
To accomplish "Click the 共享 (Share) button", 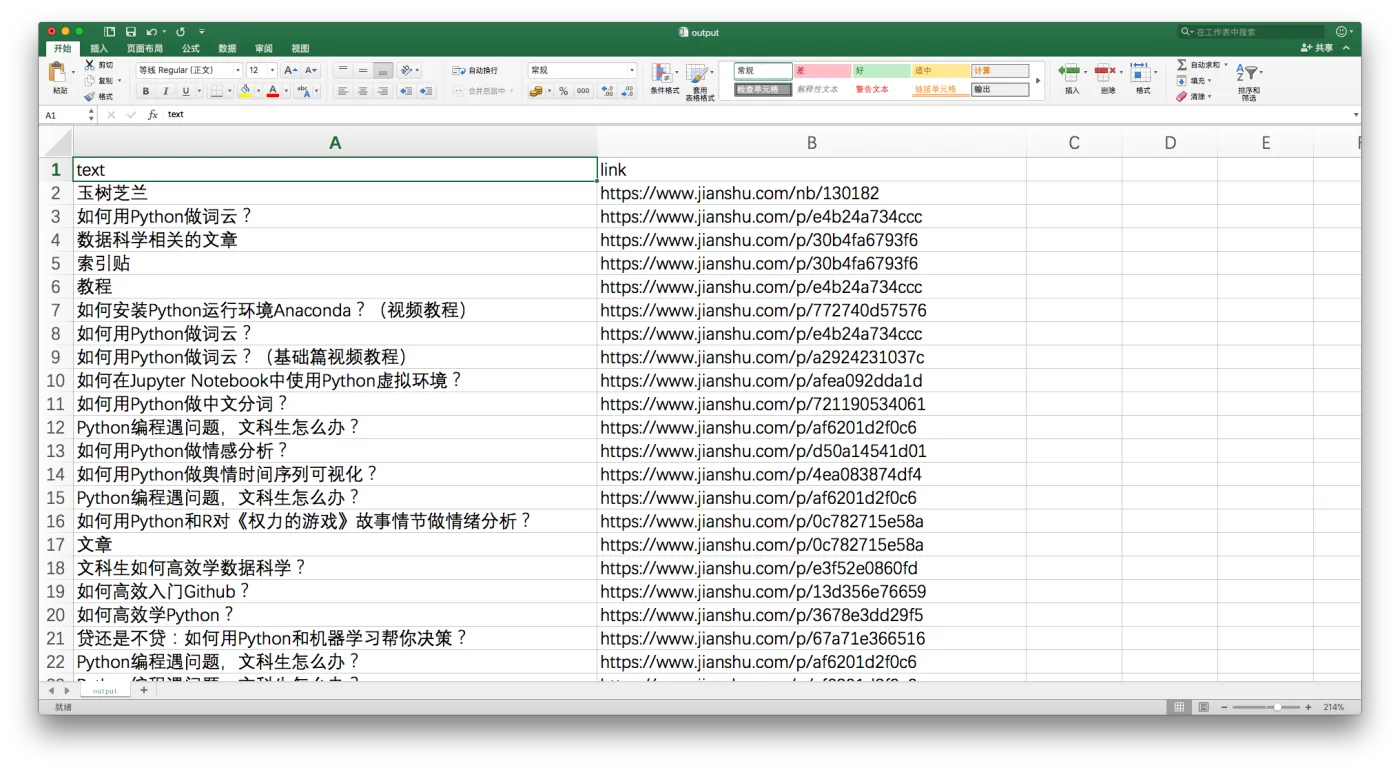I will tap(1317, 48).
